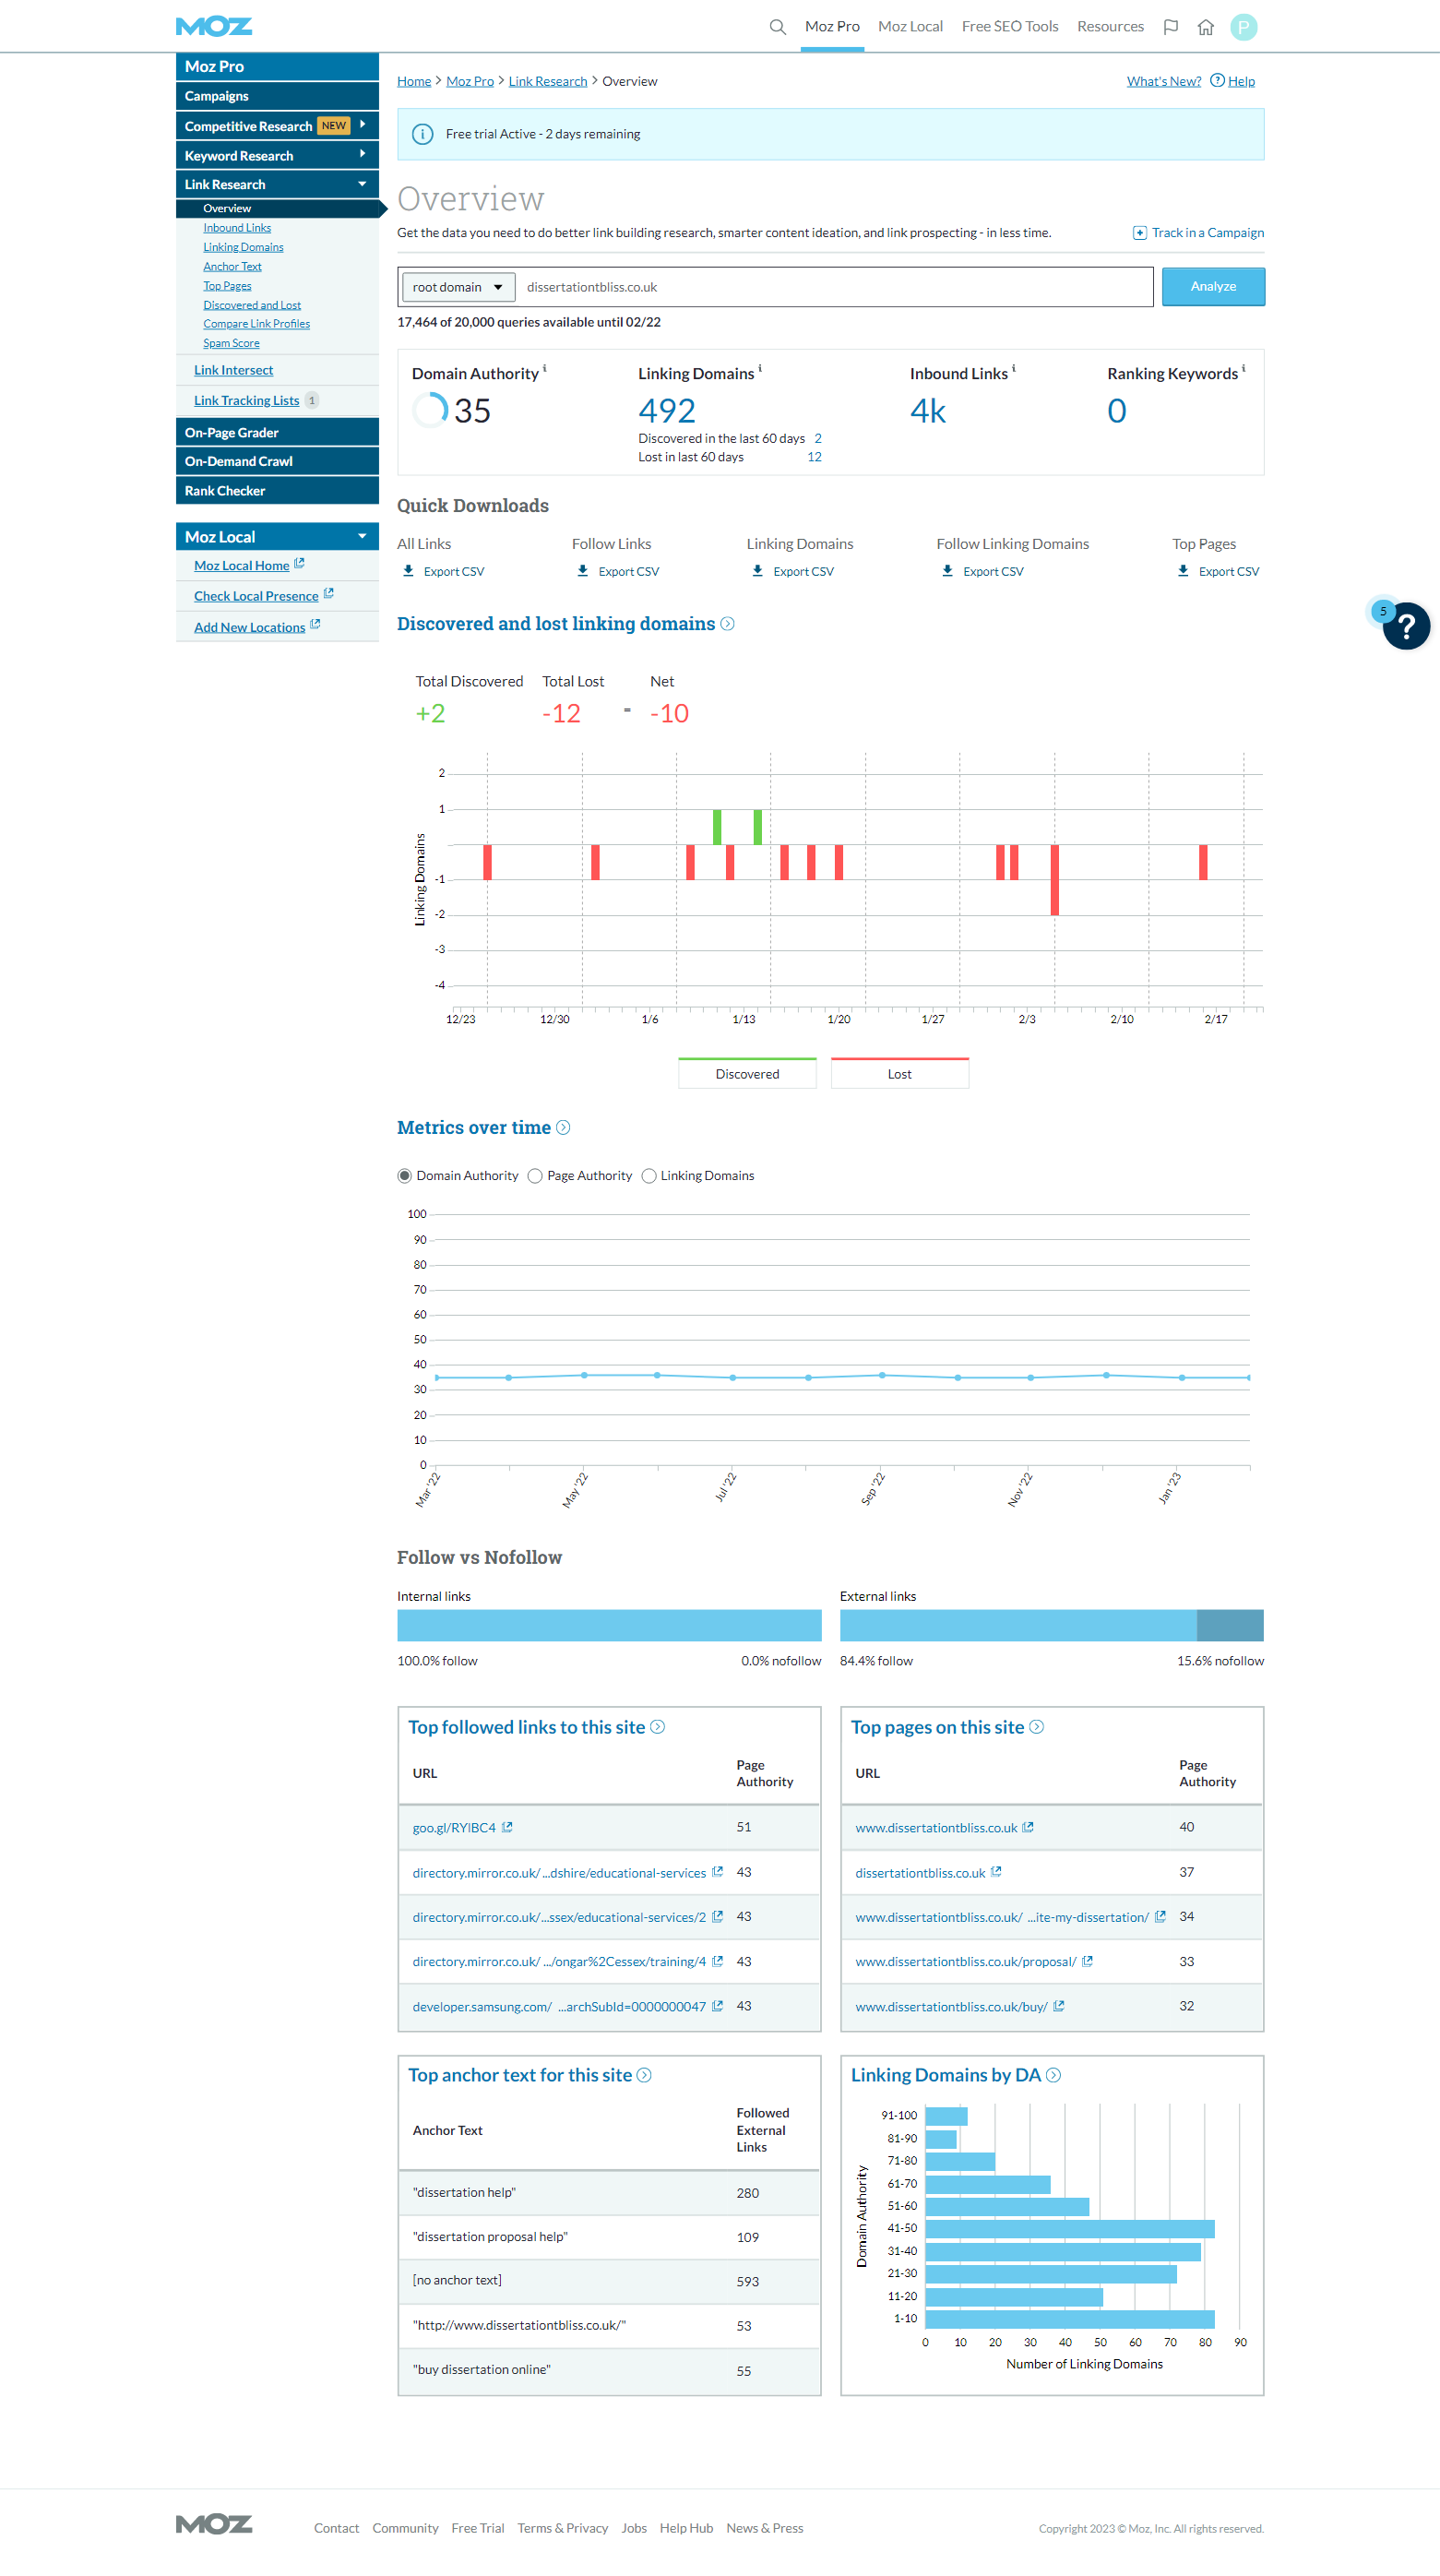Click download icon under All Links
This screenshot has width=1440, height=2576.
[x=408, y=571]
